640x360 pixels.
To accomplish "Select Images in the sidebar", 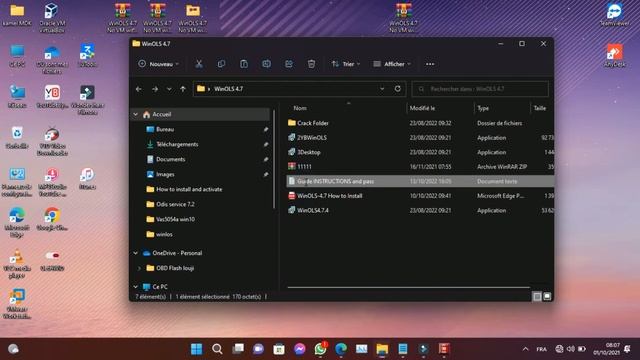I will 165,174.
